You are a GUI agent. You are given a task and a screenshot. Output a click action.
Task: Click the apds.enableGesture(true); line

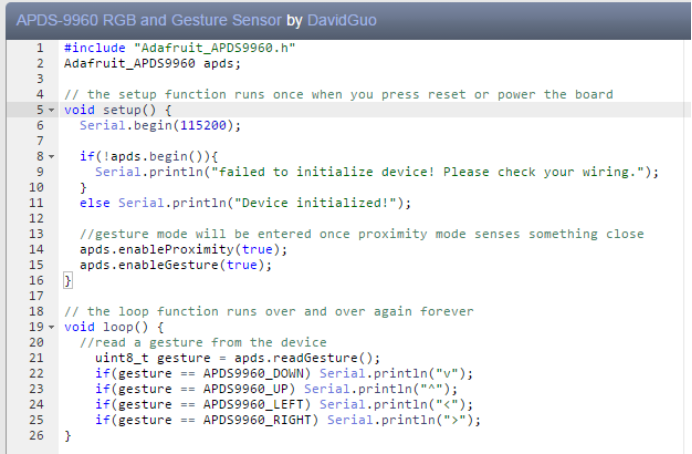(176, 265)
